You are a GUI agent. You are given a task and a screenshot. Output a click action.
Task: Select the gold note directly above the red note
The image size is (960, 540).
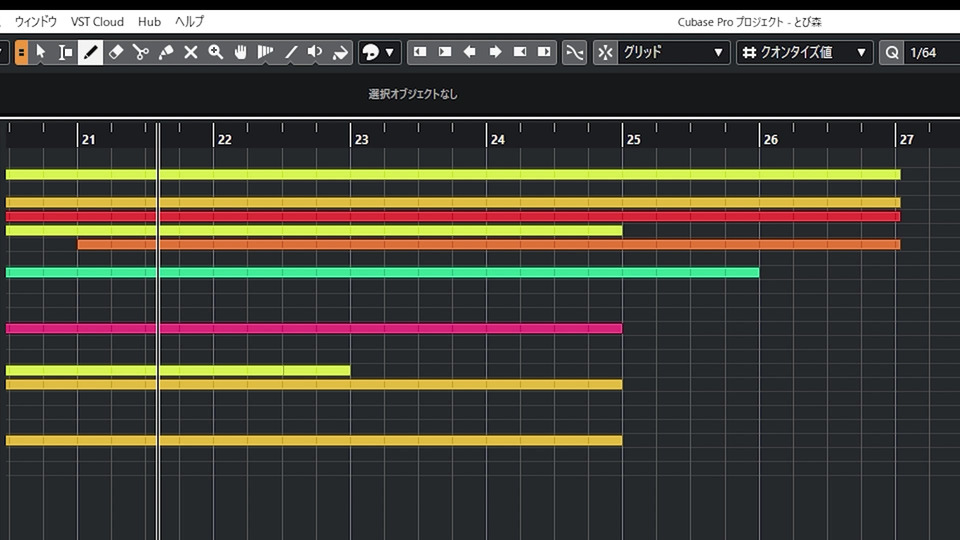click(x=453, y=202)
